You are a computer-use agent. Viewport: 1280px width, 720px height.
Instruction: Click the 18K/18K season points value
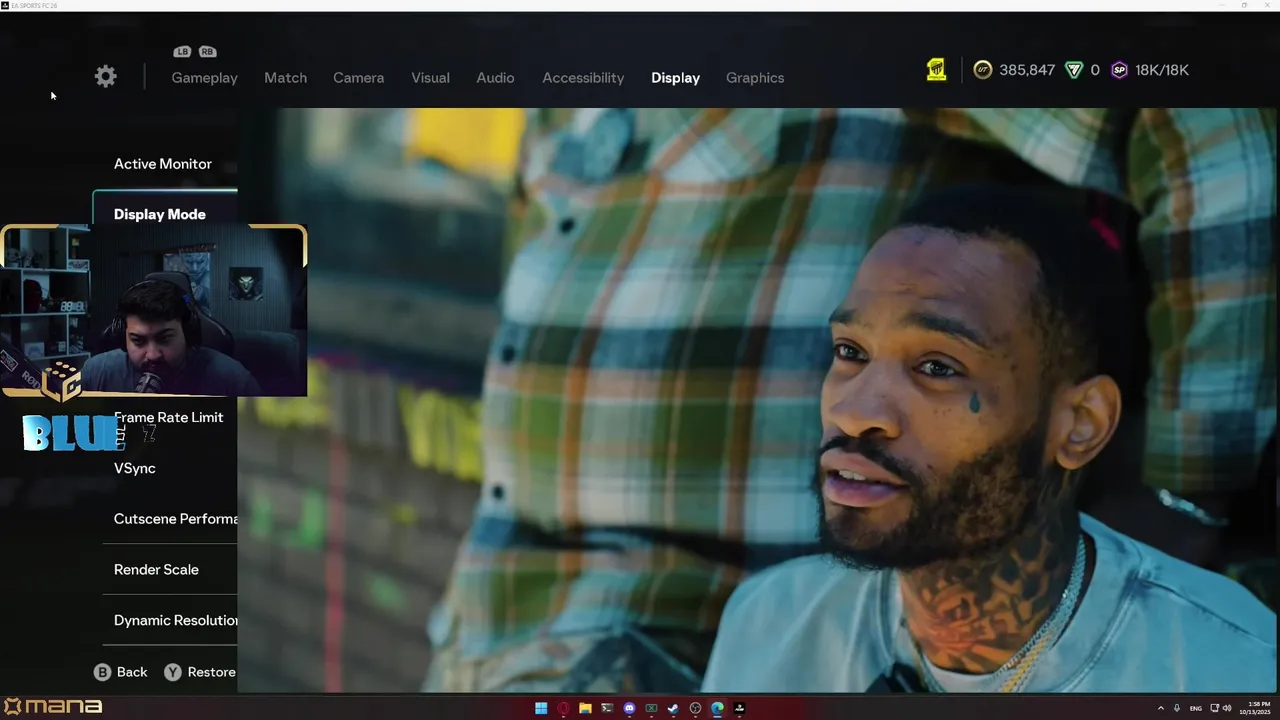pos(1162,70)
